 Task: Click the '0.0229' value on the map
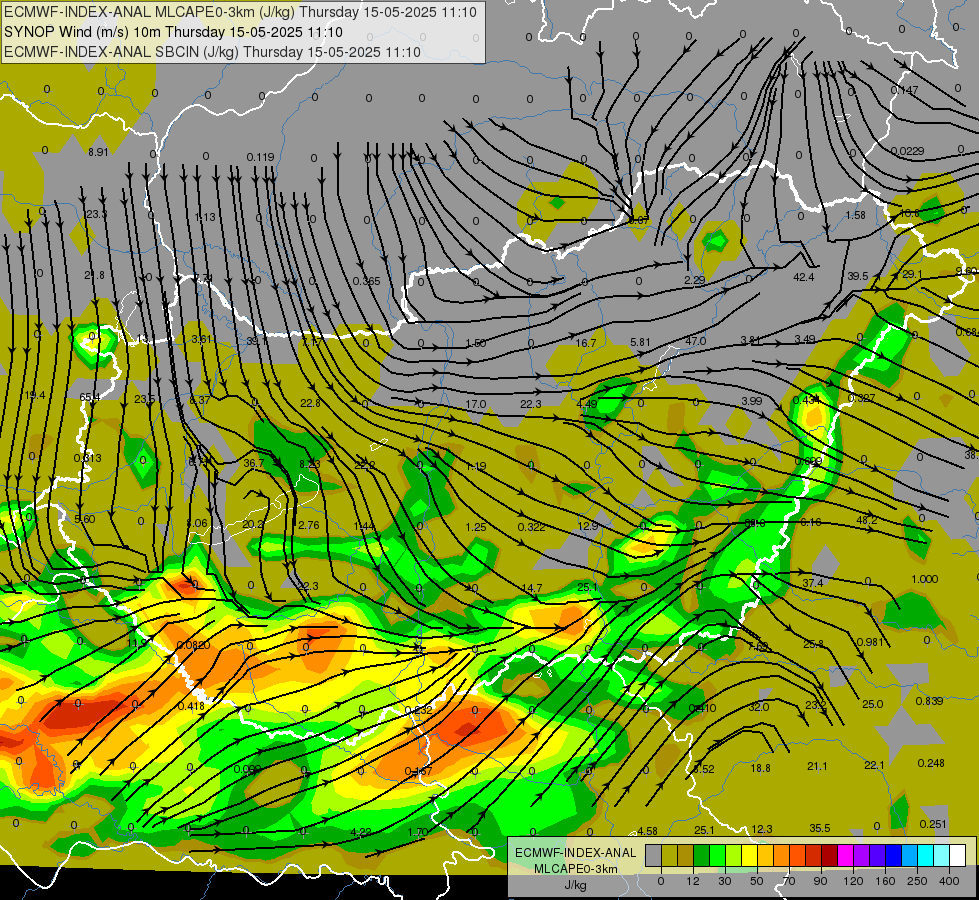click(x=907, y=151)
